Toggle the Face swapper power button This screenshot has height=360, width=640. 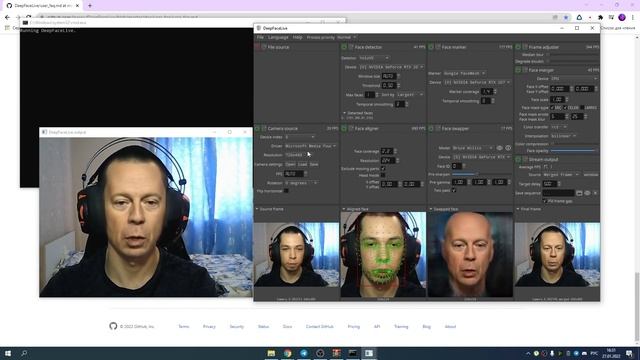coord(431,129)
